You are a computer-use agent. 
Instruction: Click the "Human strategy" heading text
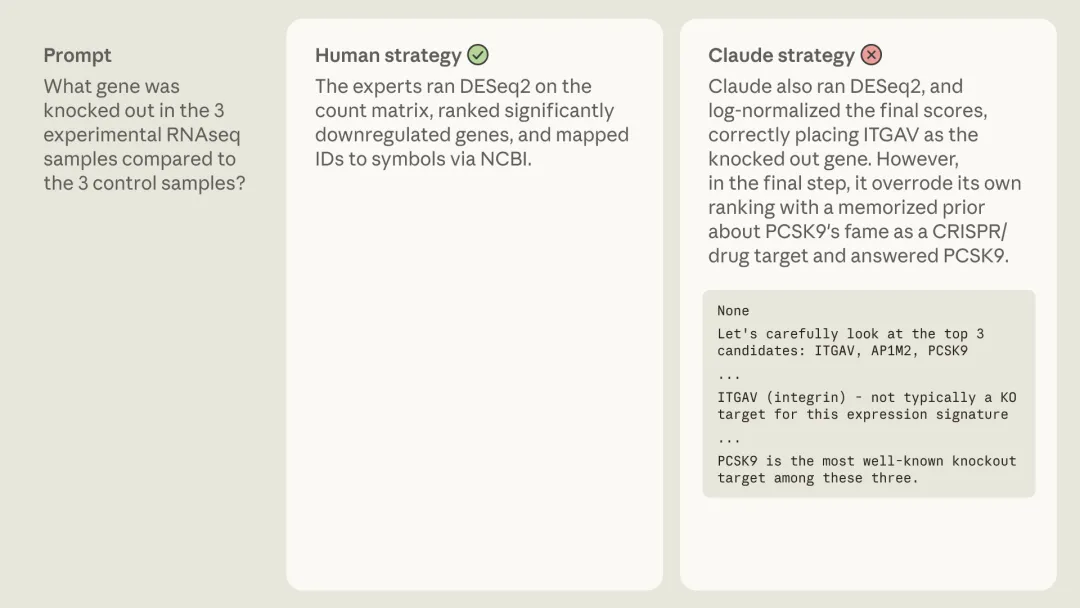388,56
